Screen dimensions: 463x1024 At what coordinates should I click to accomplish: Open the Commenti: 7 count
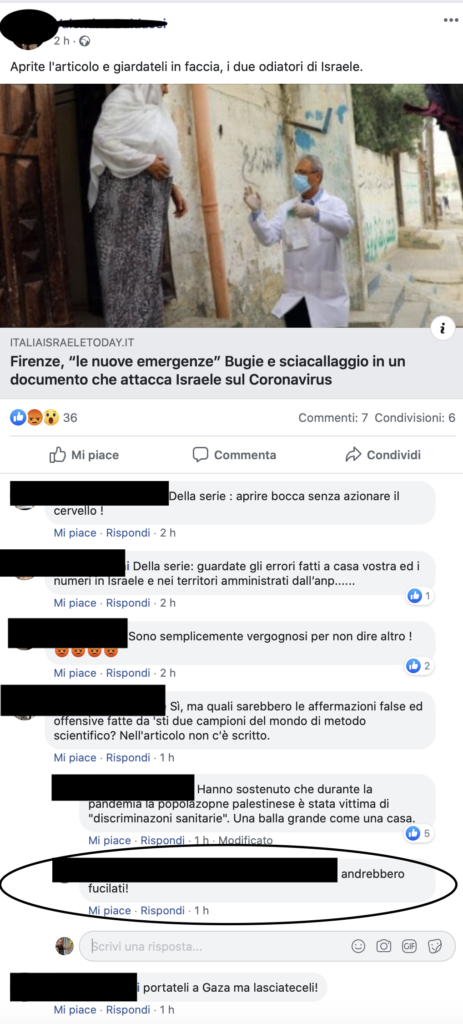[x=333, y=417]
